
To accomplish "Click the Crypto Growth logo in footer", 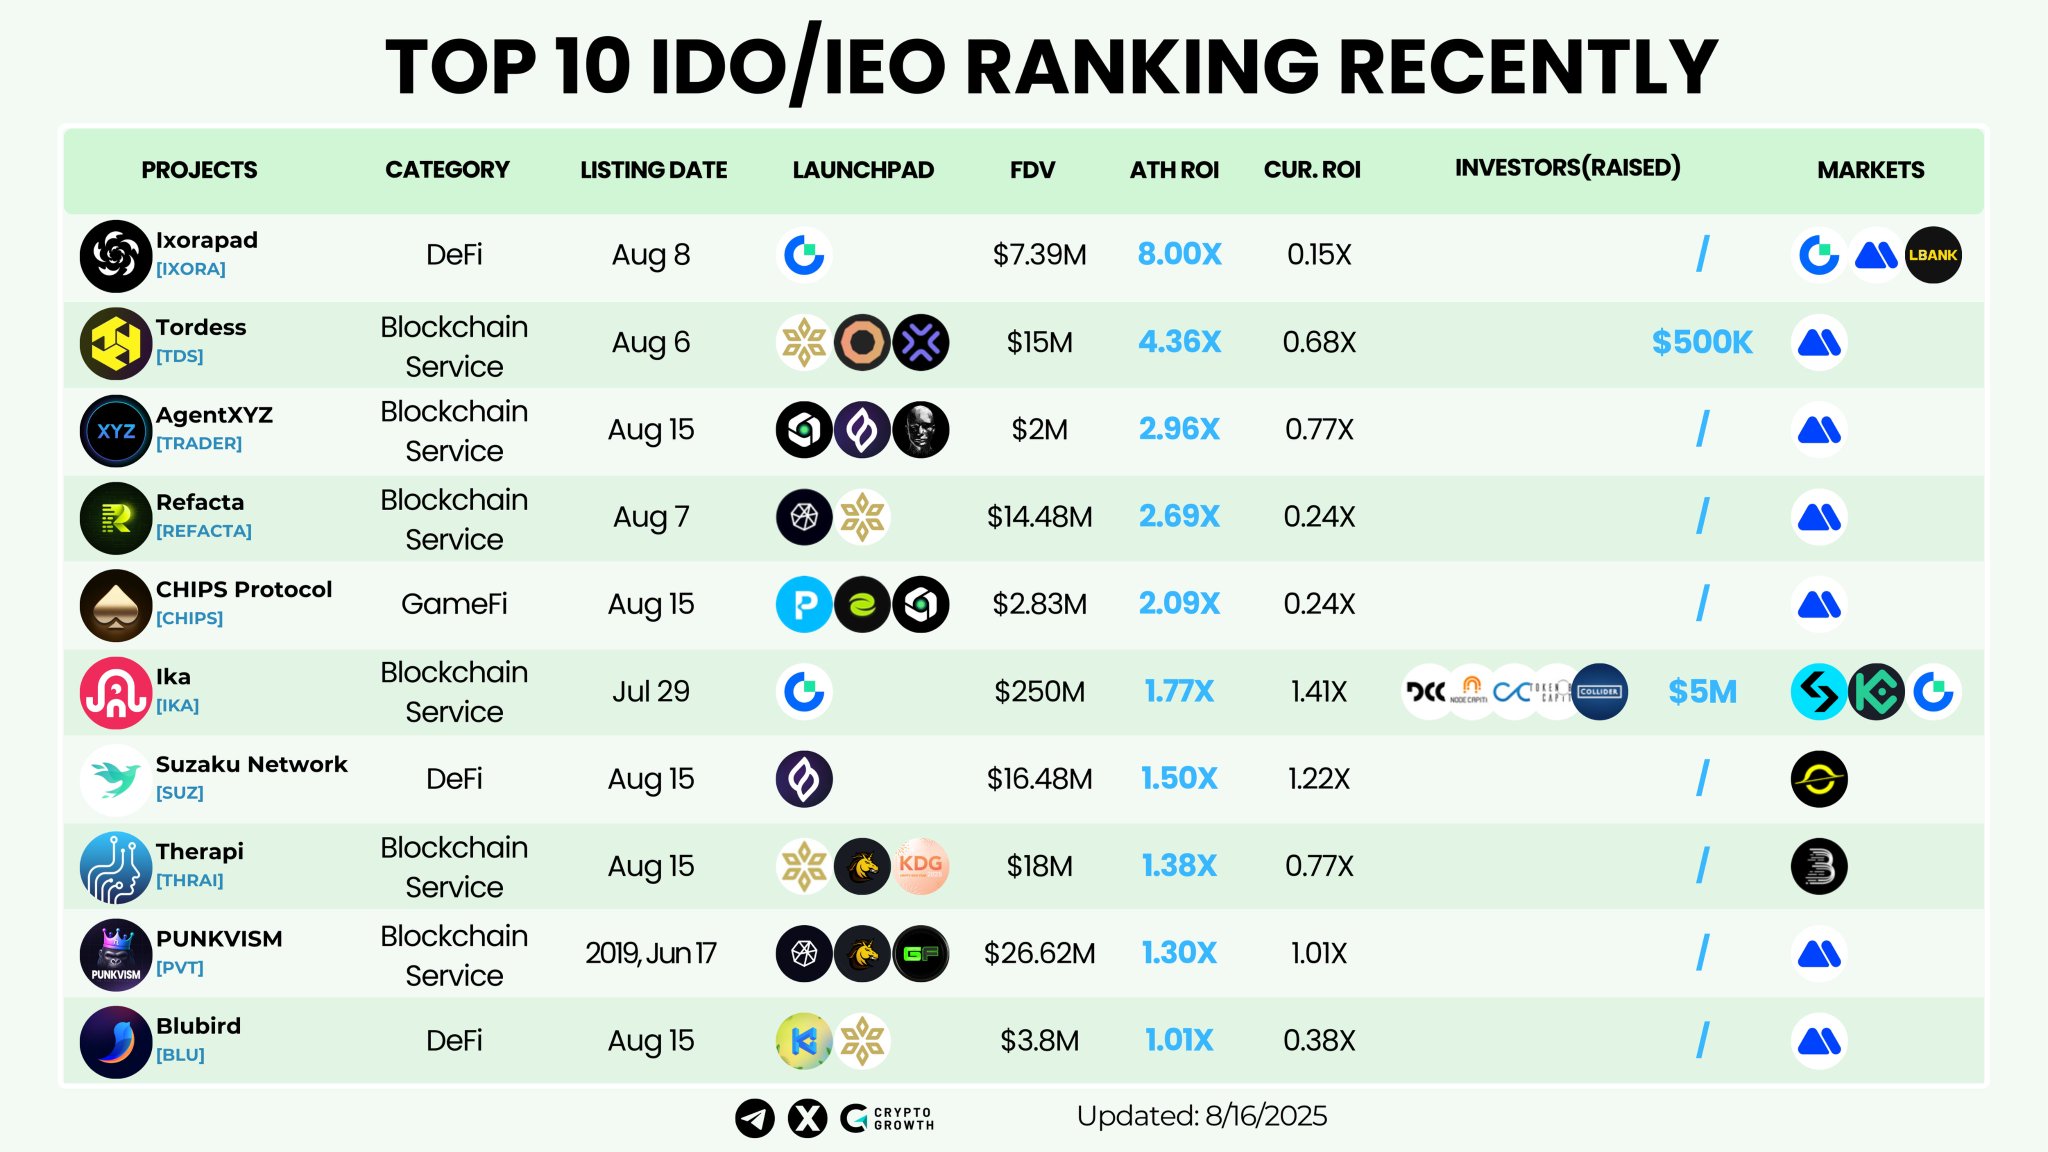I will pos(888,1118).
